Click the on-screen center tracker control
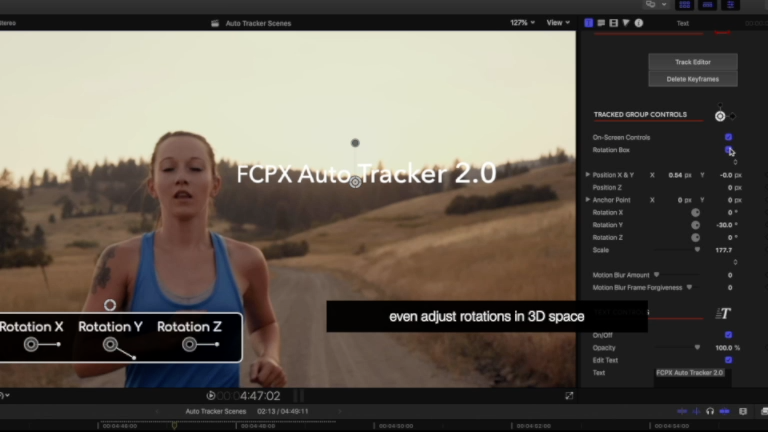Screen dimensions: 768x432 point(355,182)
